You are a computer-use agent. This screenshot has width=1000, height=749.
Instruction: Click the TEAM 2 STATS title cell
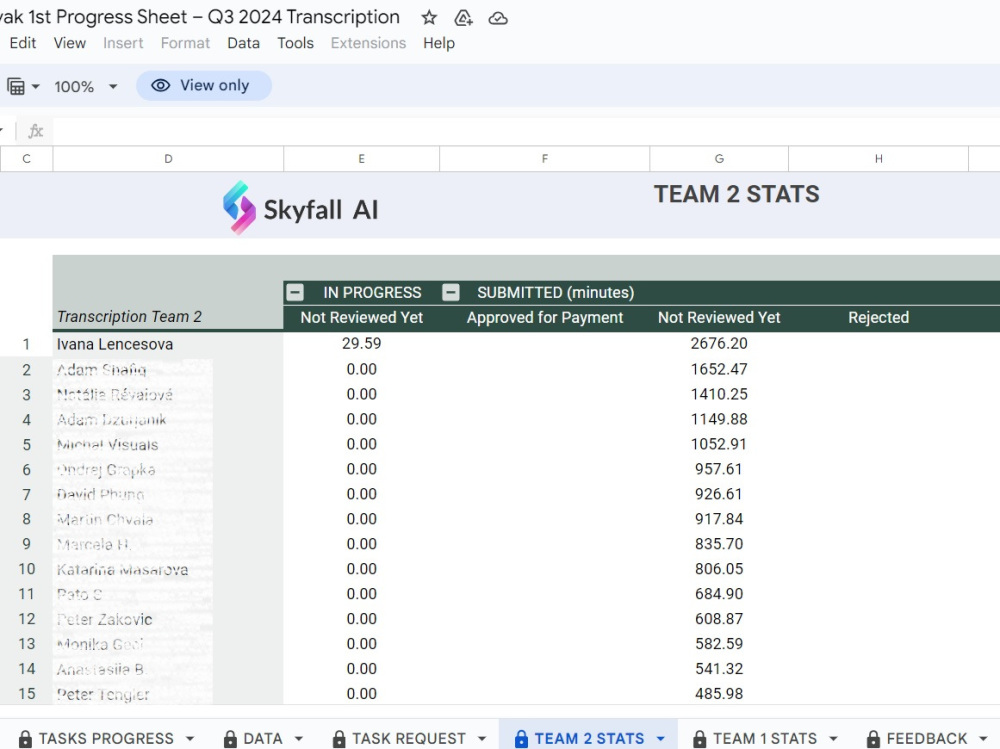click(x=737, y=195)
